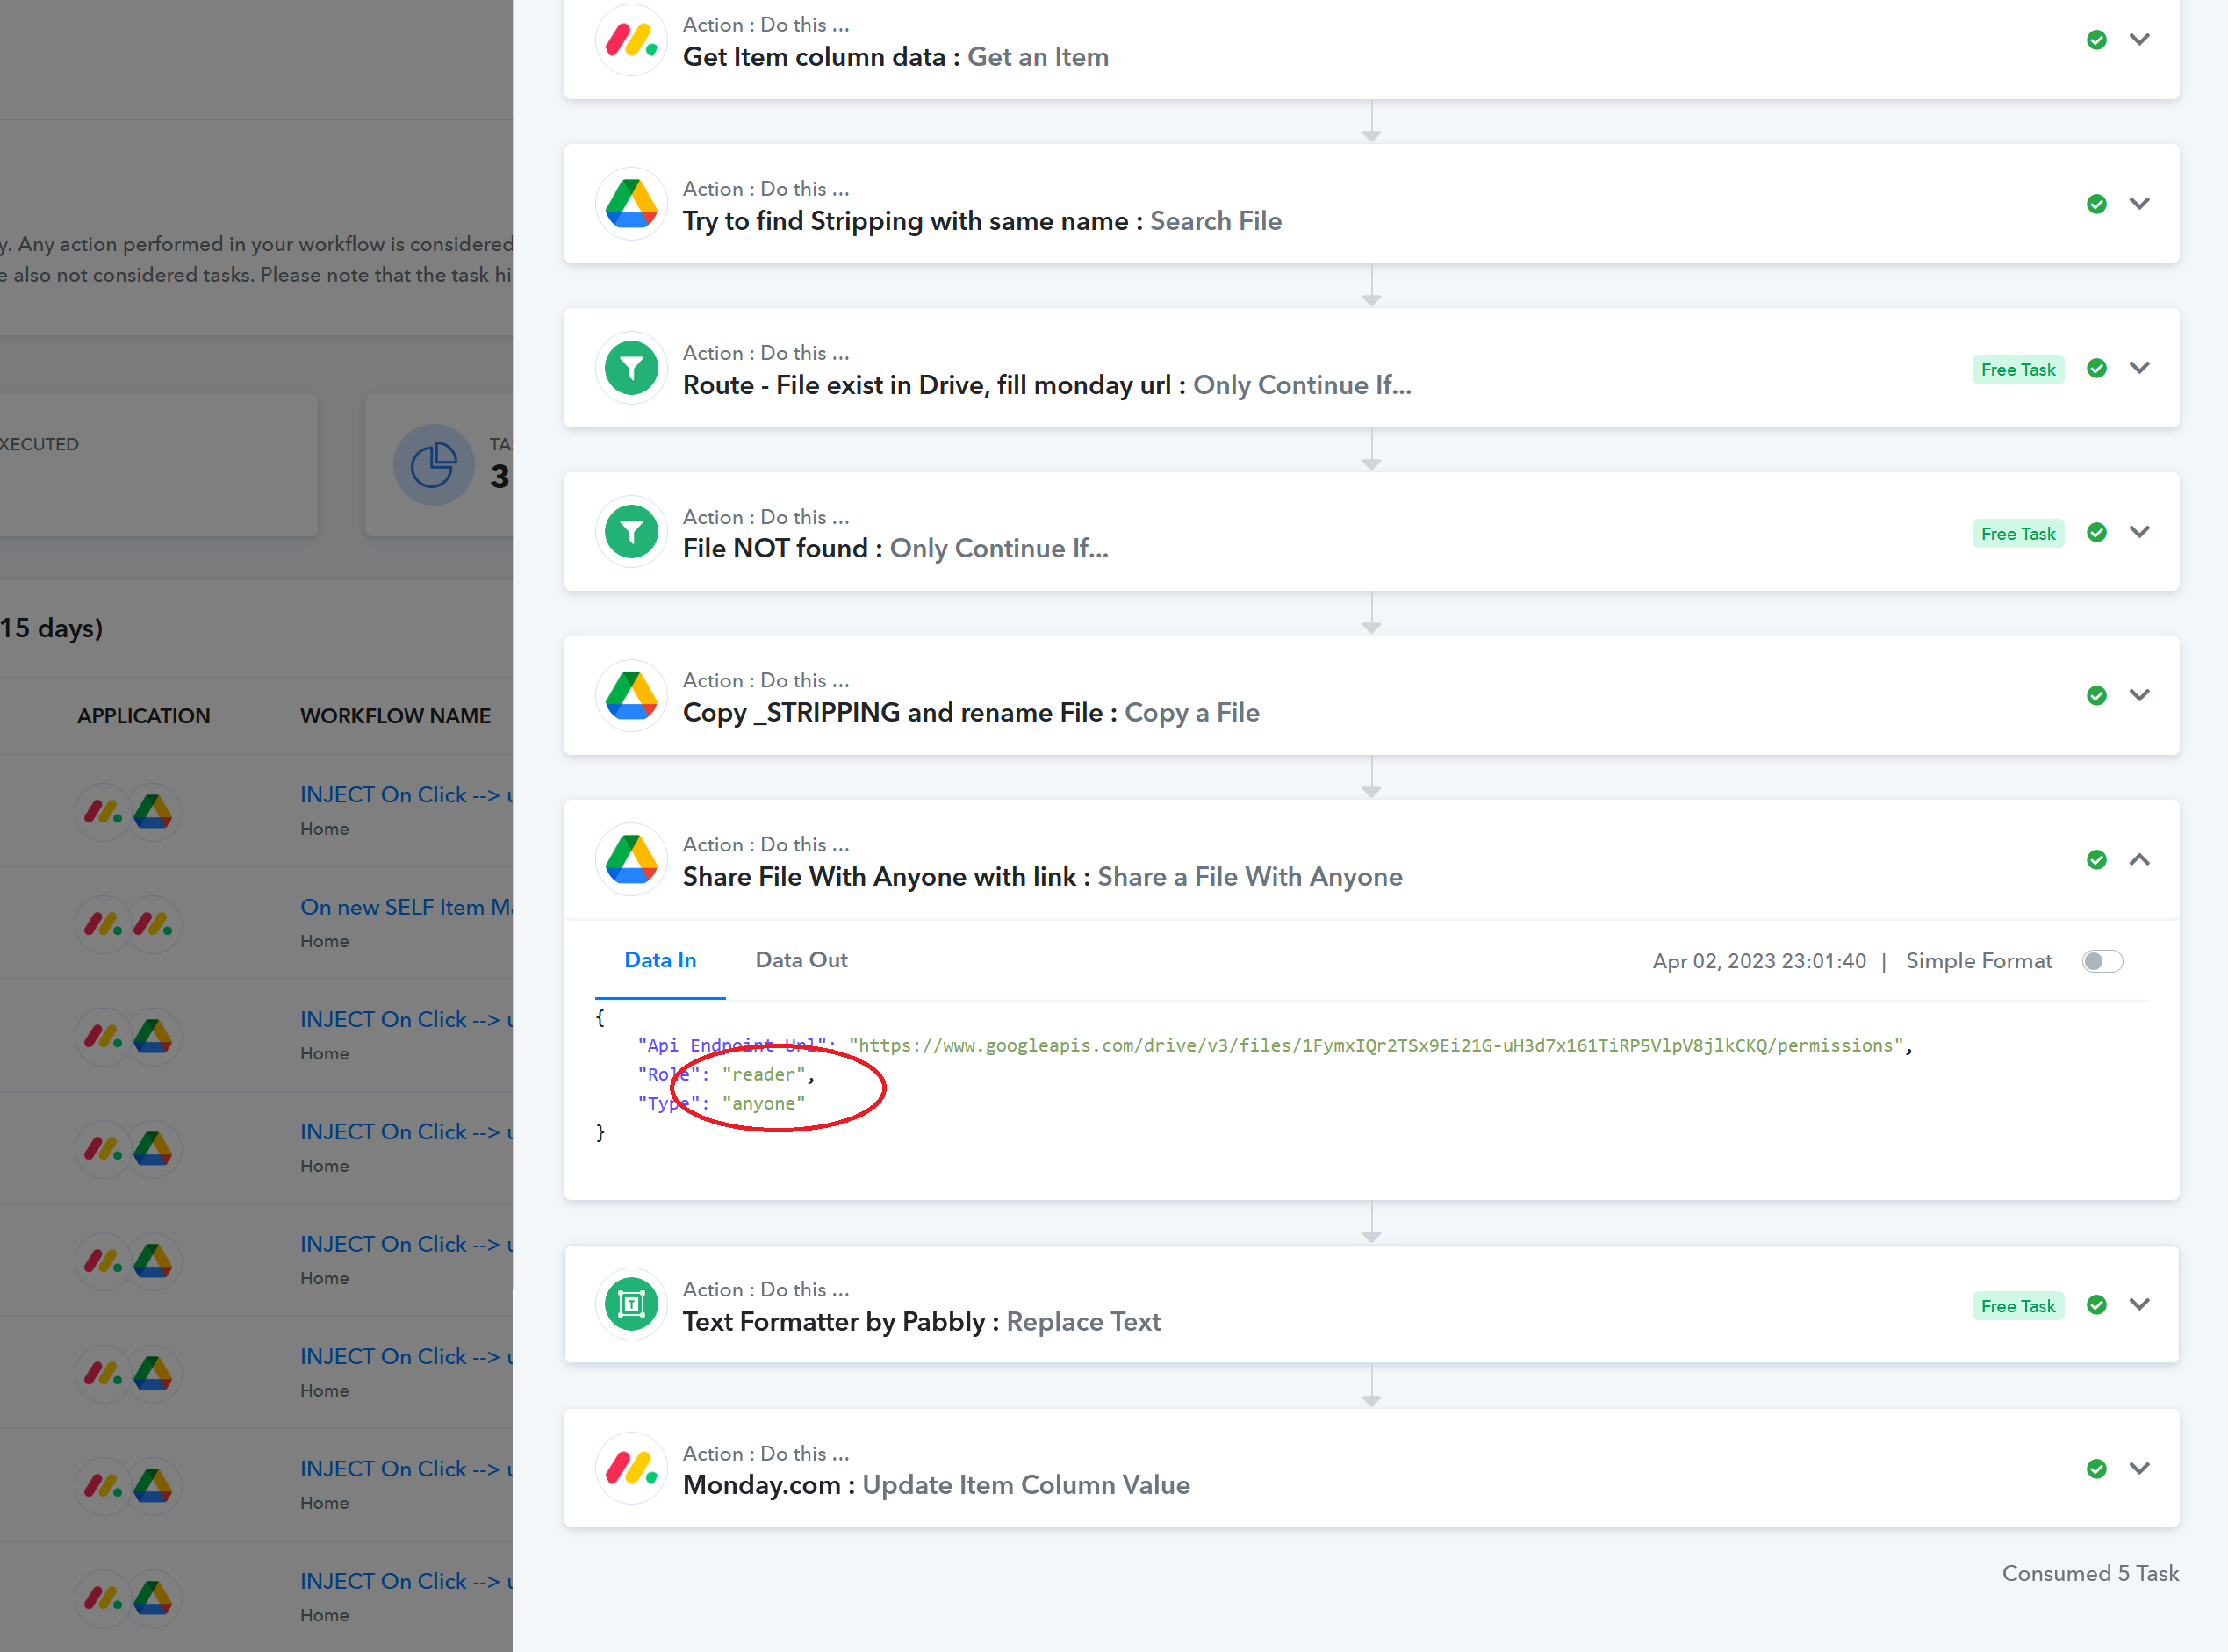The width and height of the screenshot is (2228, 1652).
Task: Click the green success check on Text Formatter step
Action: tap(2097, 1304)
